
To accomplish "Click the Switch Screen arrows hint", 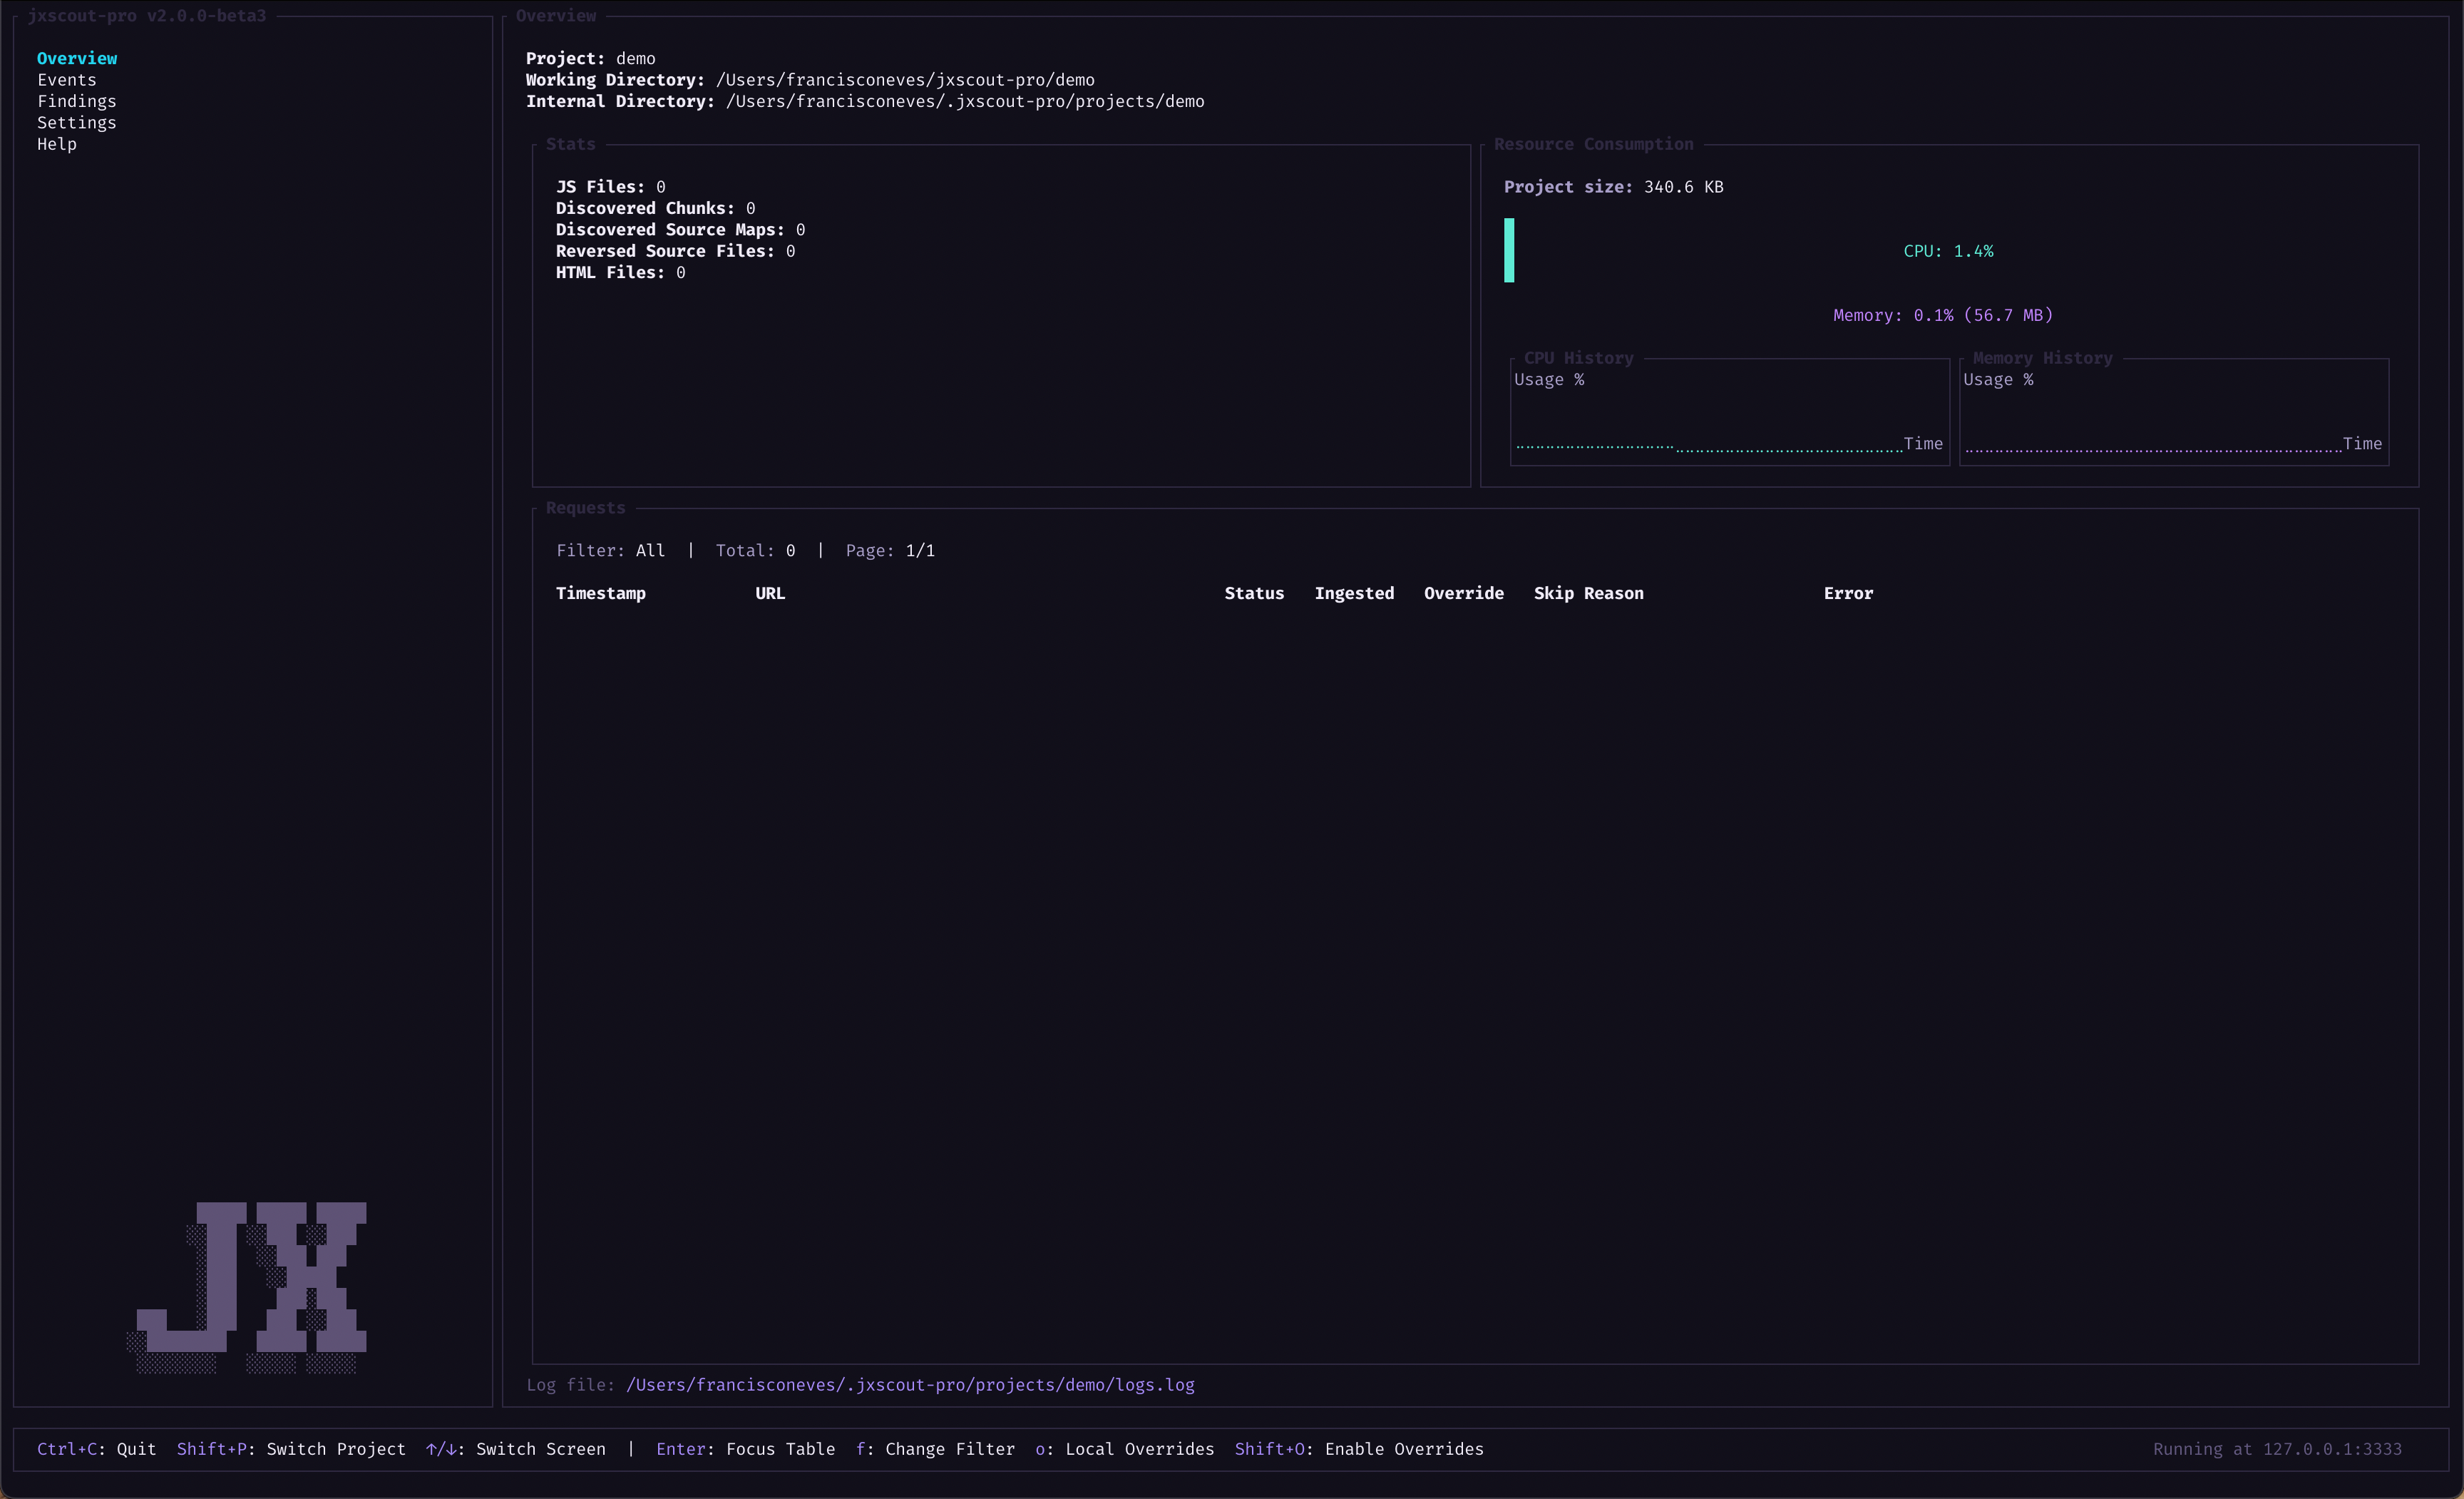I will pyautogui.click(x=516, y=1449).
